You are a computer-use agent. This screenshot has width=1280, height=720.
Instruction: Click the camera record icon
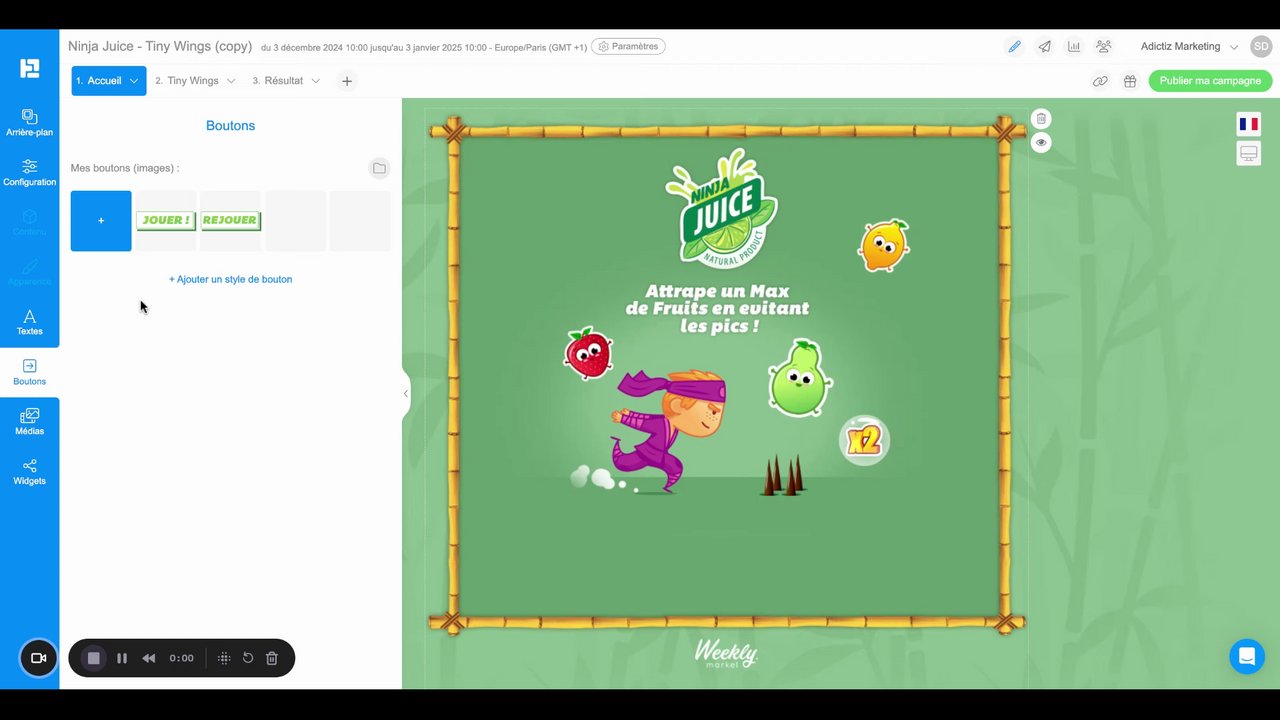(39, 658)
